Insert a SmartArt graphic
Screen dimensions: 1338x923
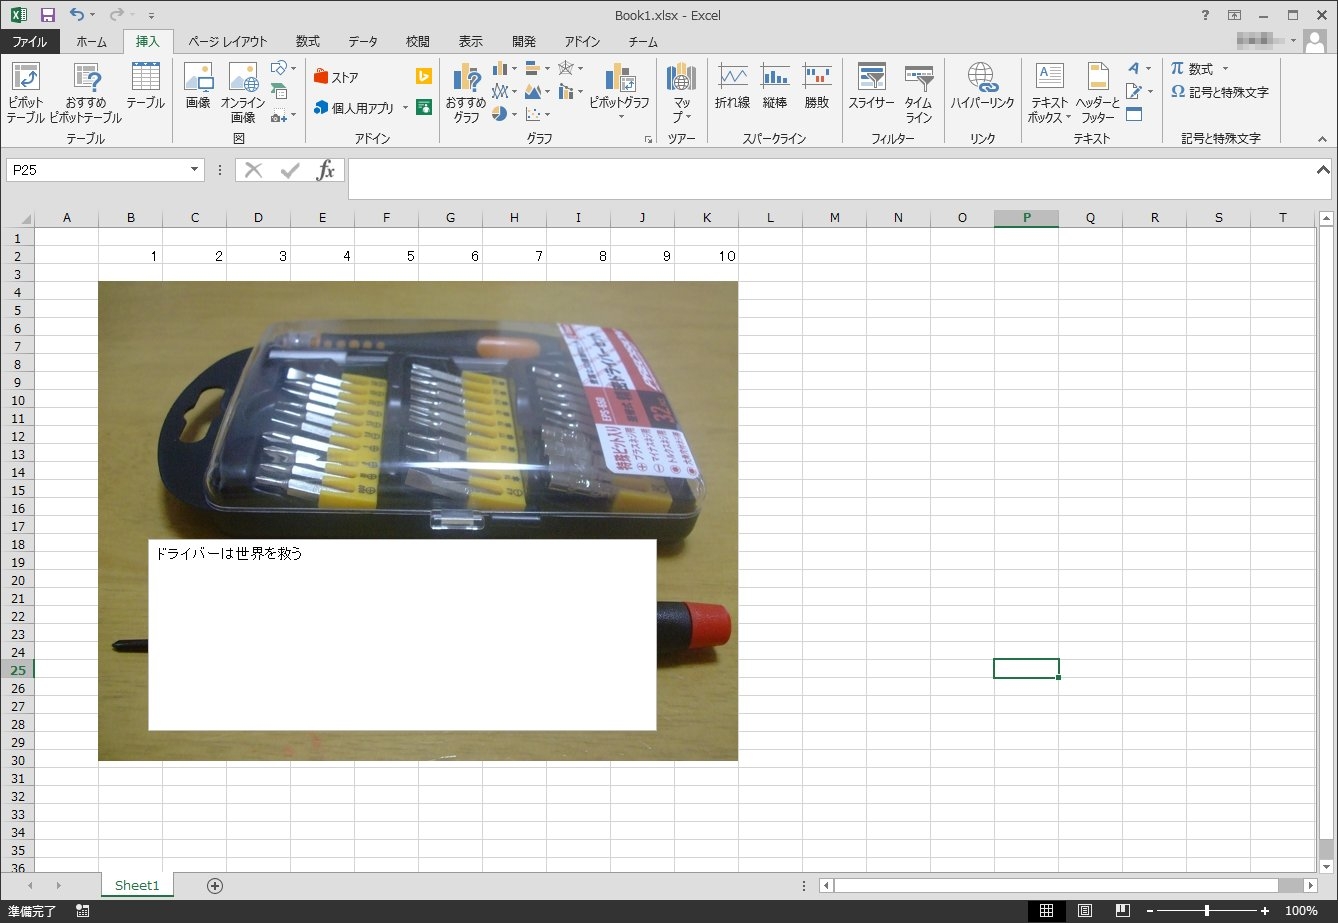(280, 92)
